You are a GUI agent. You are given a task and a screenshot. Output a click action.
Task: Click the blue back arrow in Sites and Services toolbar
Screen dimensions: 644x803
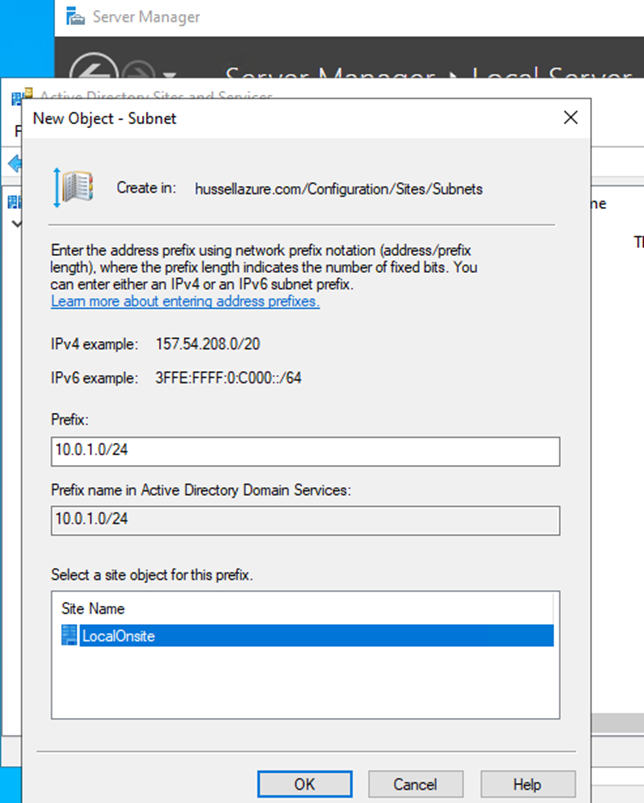[14, 164]
